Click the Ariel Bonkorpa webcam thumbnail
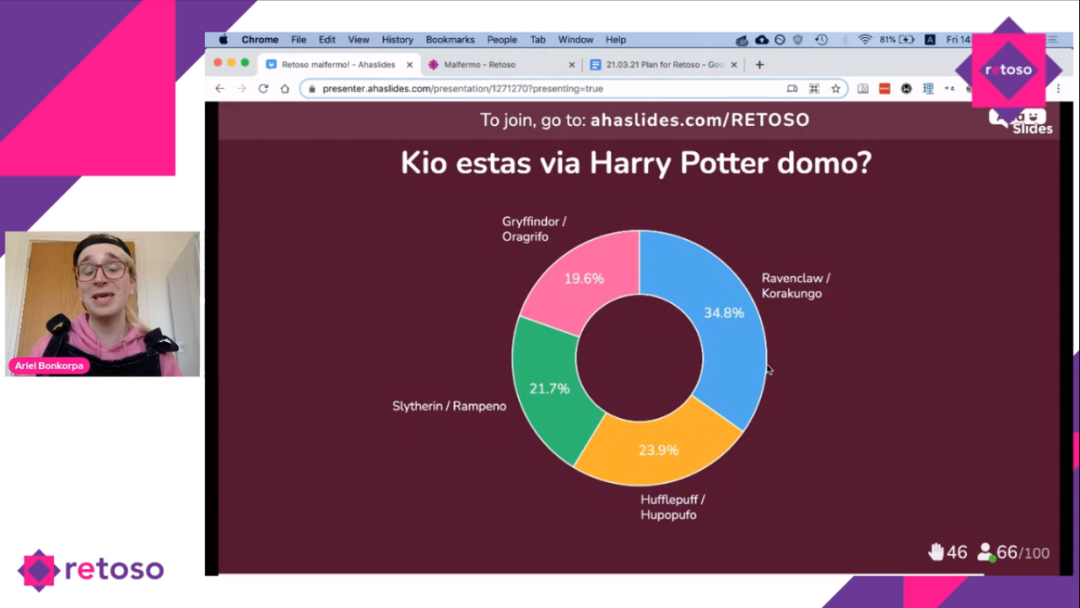This screenshot has height=608, width=1080. tap(103, 304)
